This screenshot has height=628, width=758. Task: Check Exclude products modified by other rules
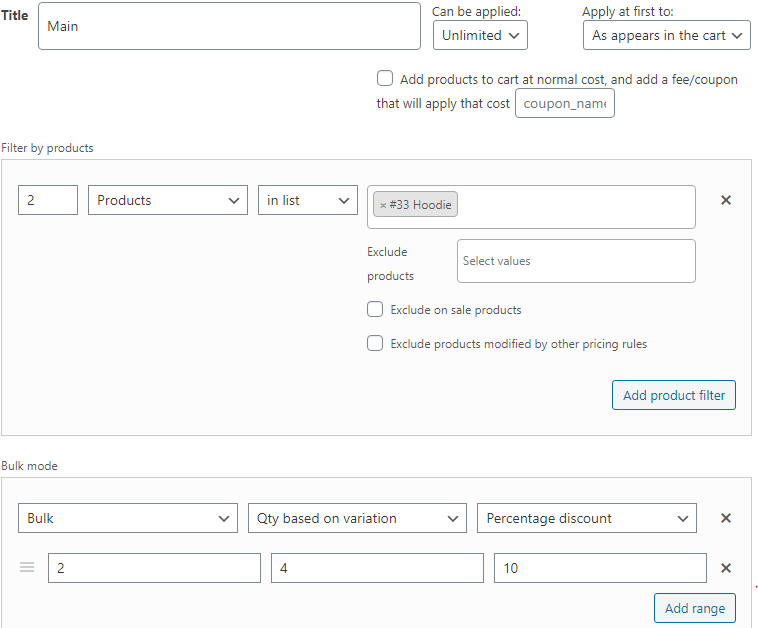click(x=375, y=343)
